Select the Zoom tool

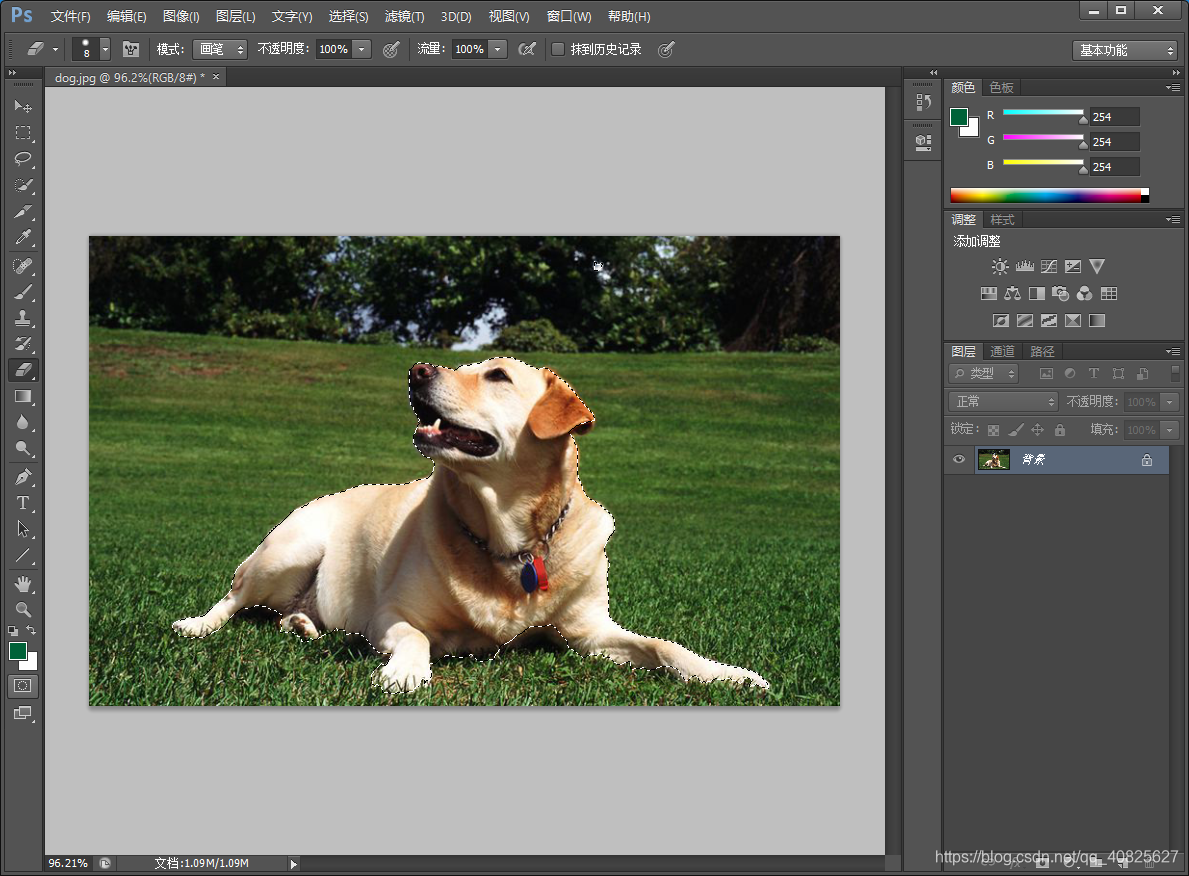pos(23,610)
